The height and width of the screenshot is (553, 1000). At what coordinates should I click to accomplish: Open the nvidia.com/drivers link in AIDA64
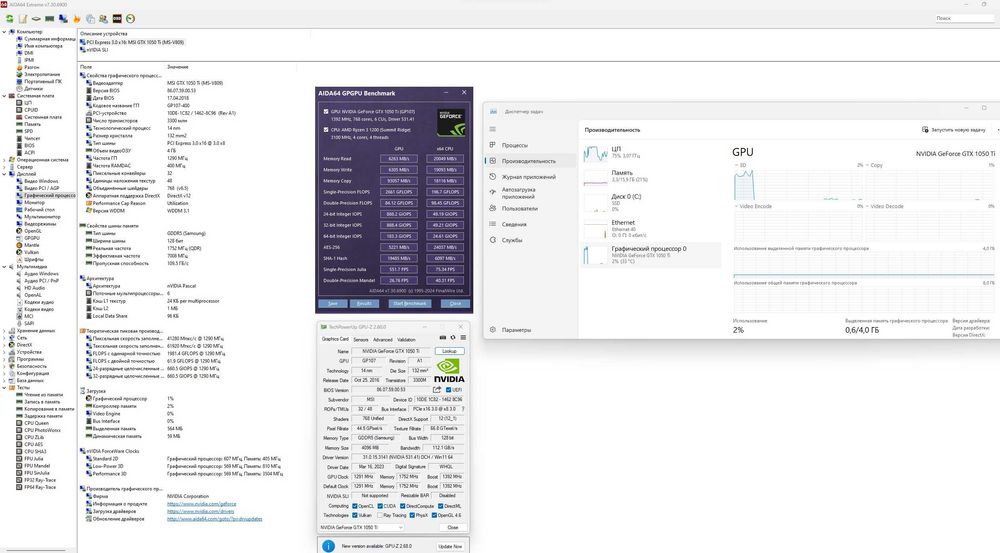coord(200,512)
